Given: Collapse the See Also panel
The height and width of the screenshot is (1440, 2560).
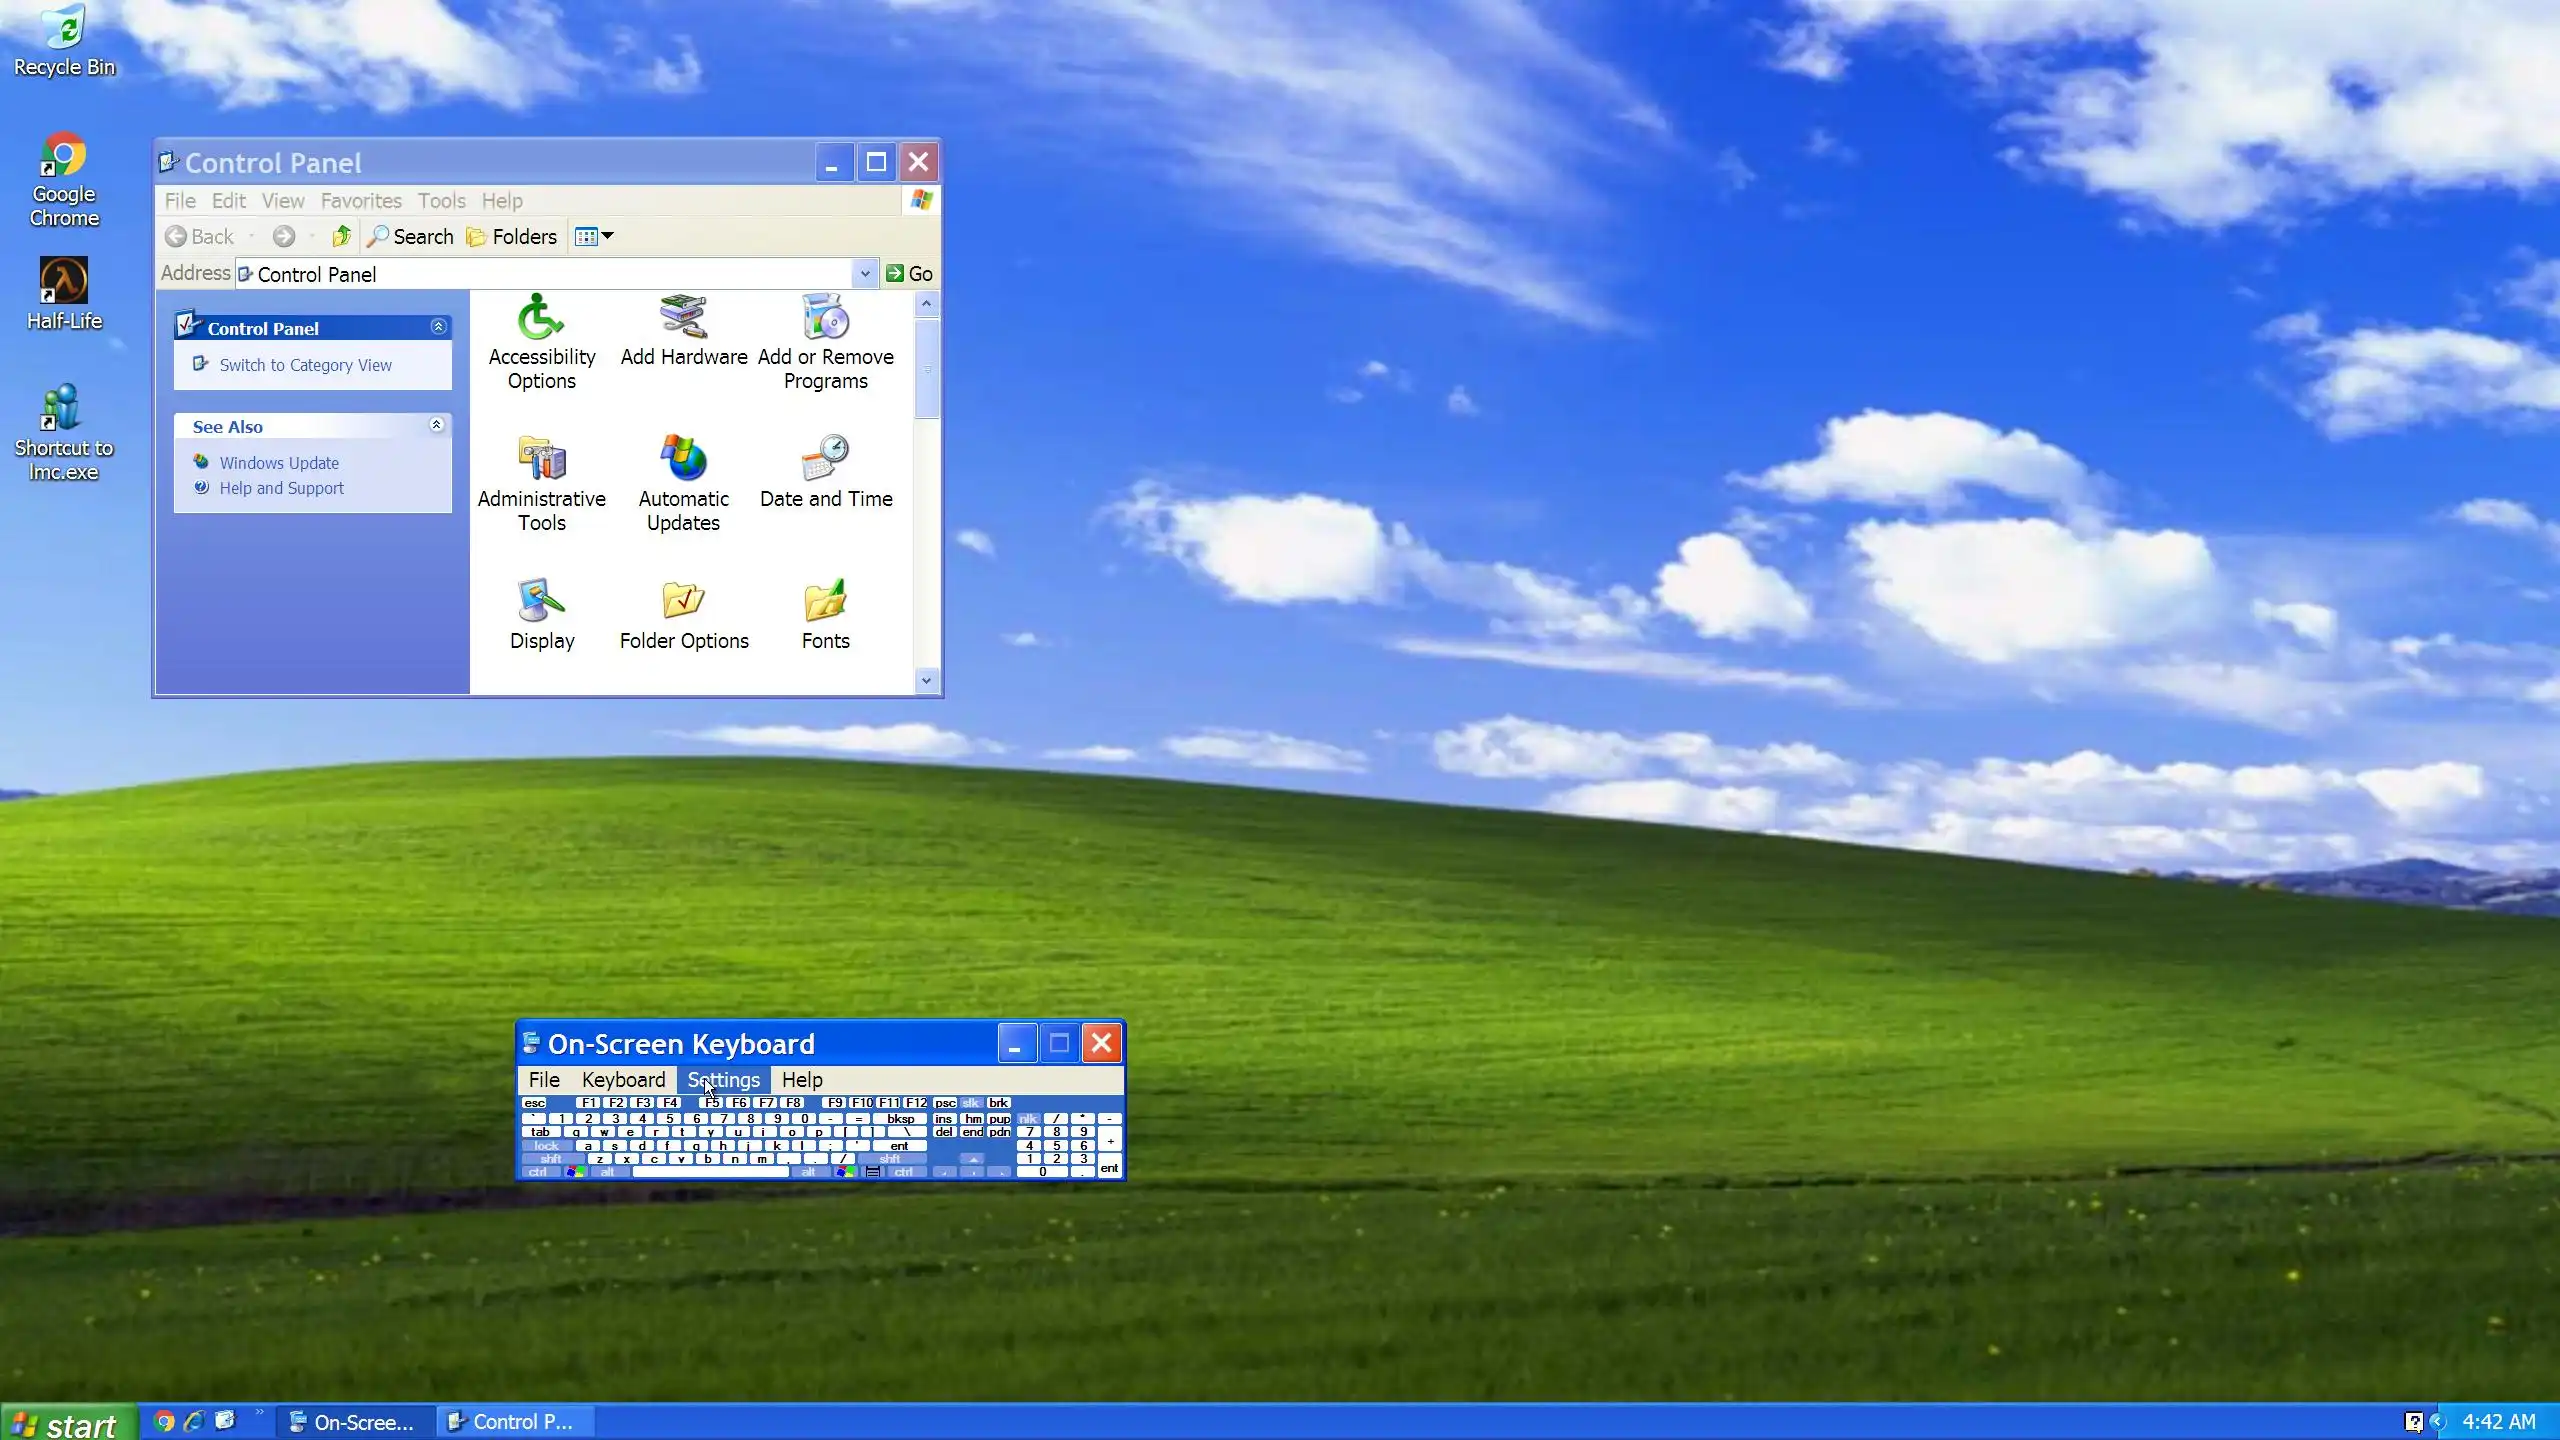Looking at the screenshot, I should pyautogui.click(x=436, y=425).
